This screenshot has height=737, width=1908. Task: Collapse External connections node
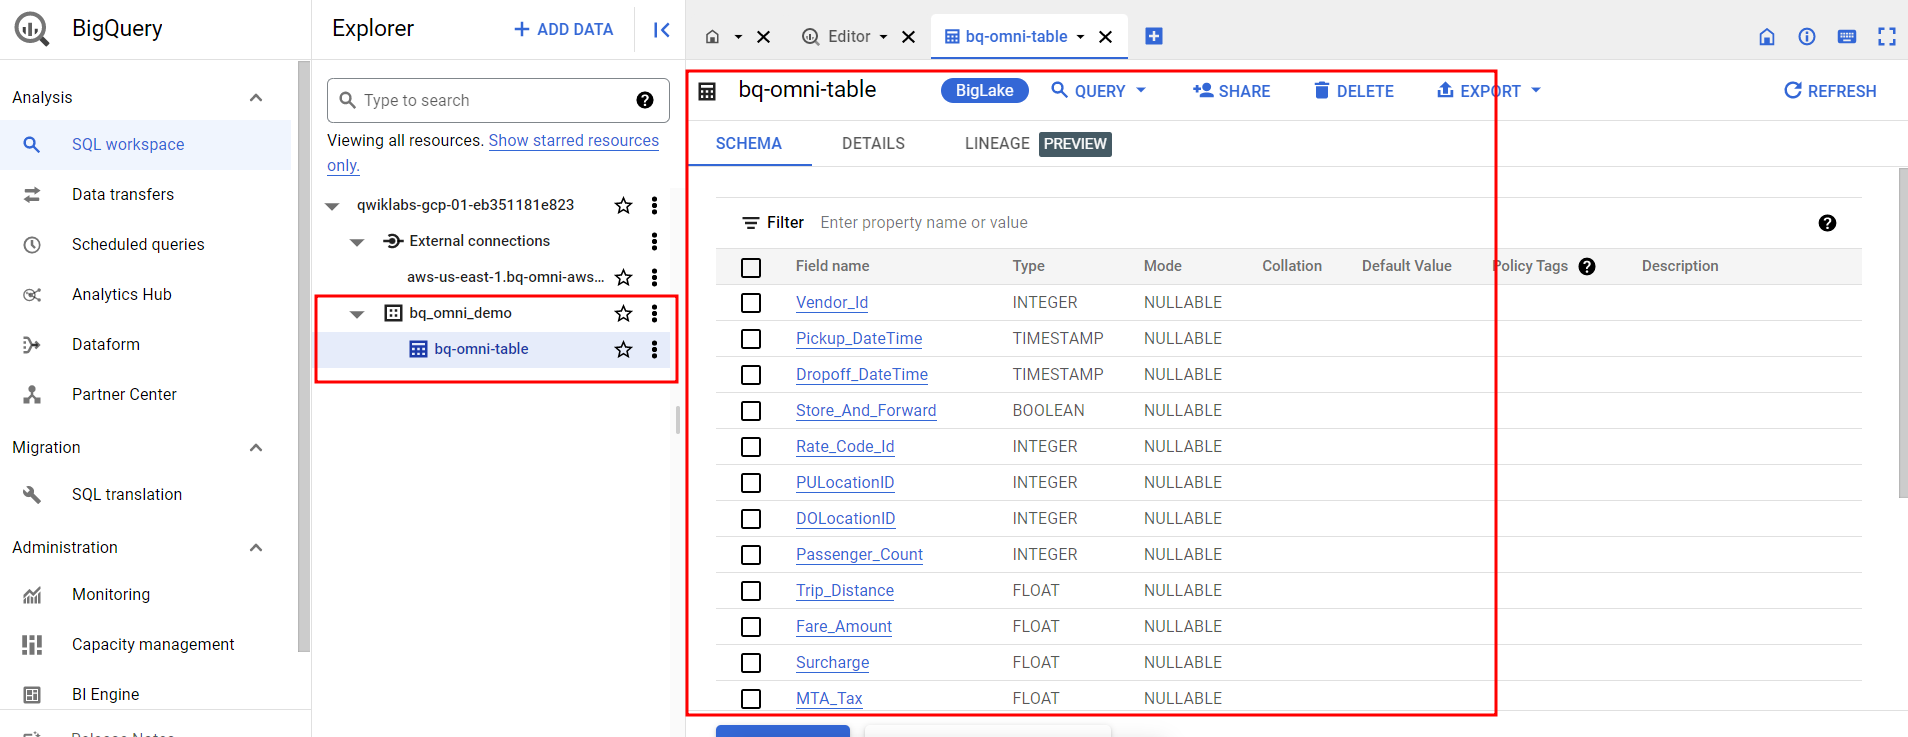point(357,242)
